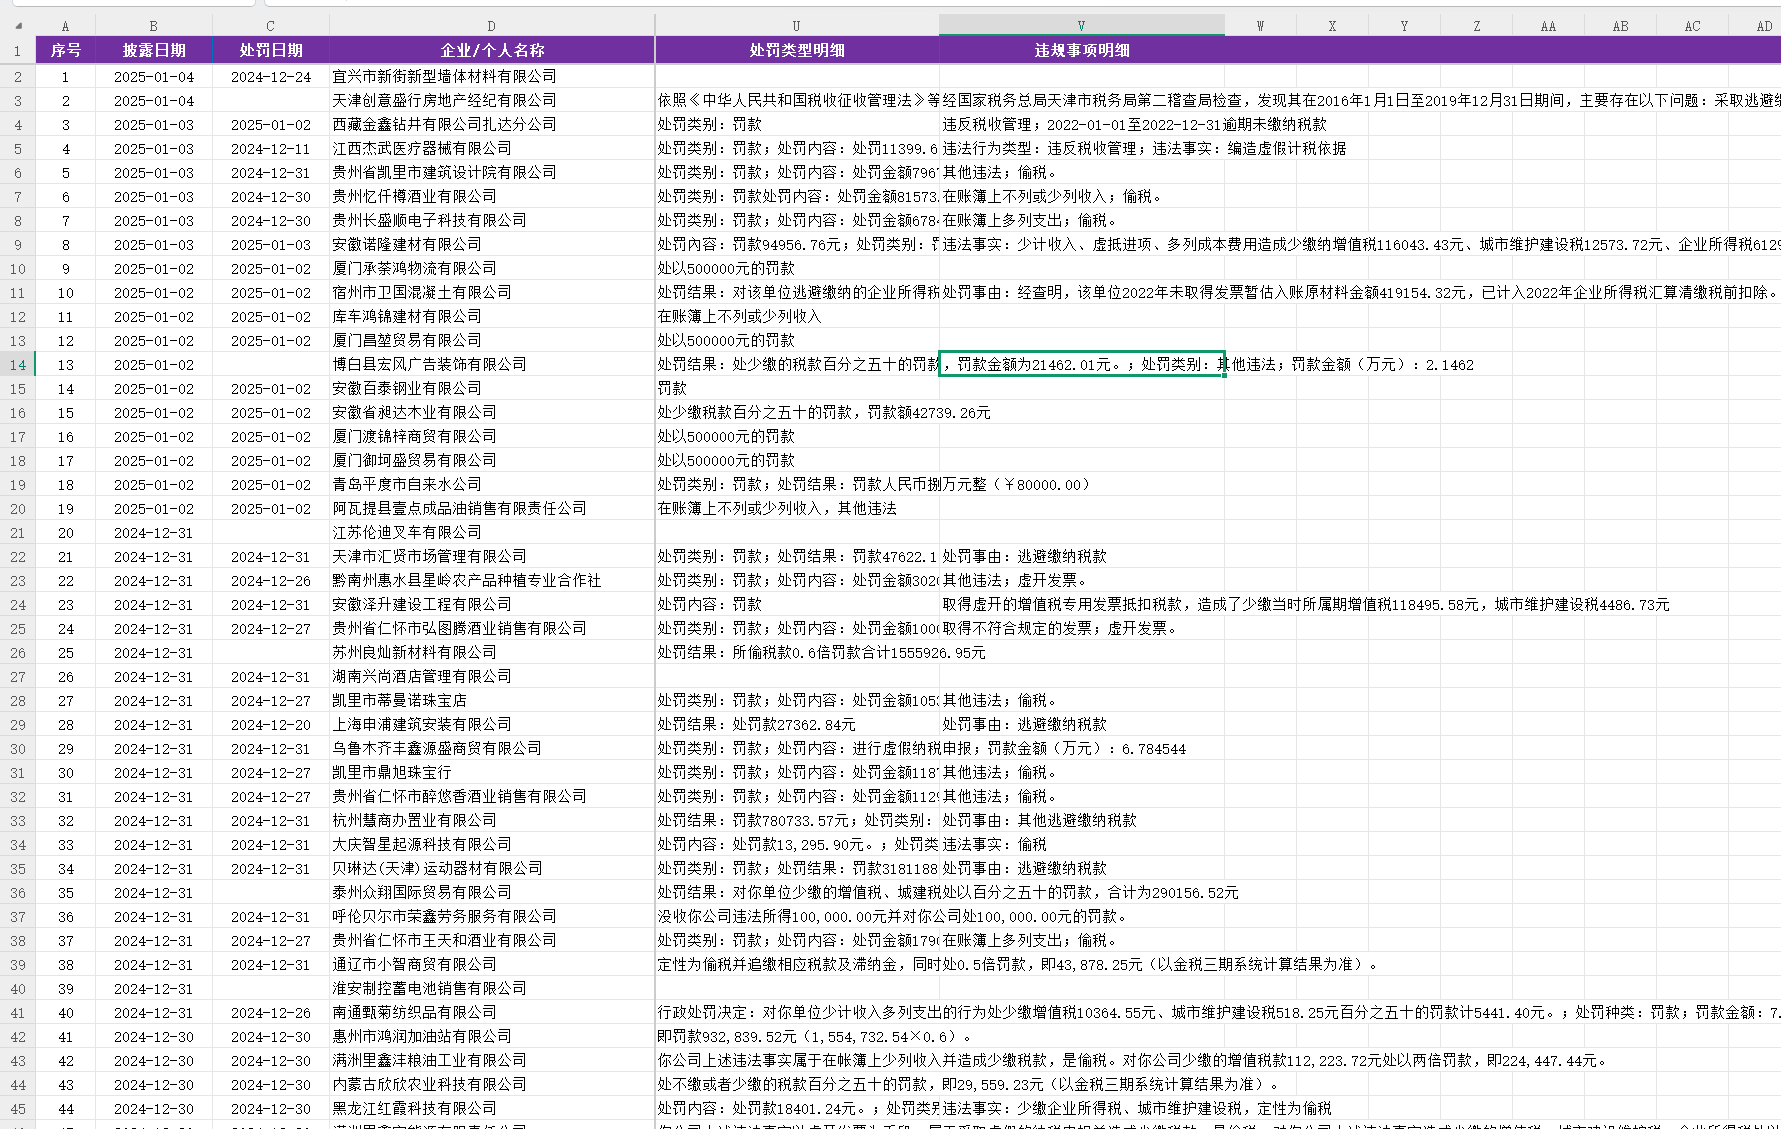Select the cell 乌鲁木齐丰鑫源盛商贸有限公司

pos(491,749)
